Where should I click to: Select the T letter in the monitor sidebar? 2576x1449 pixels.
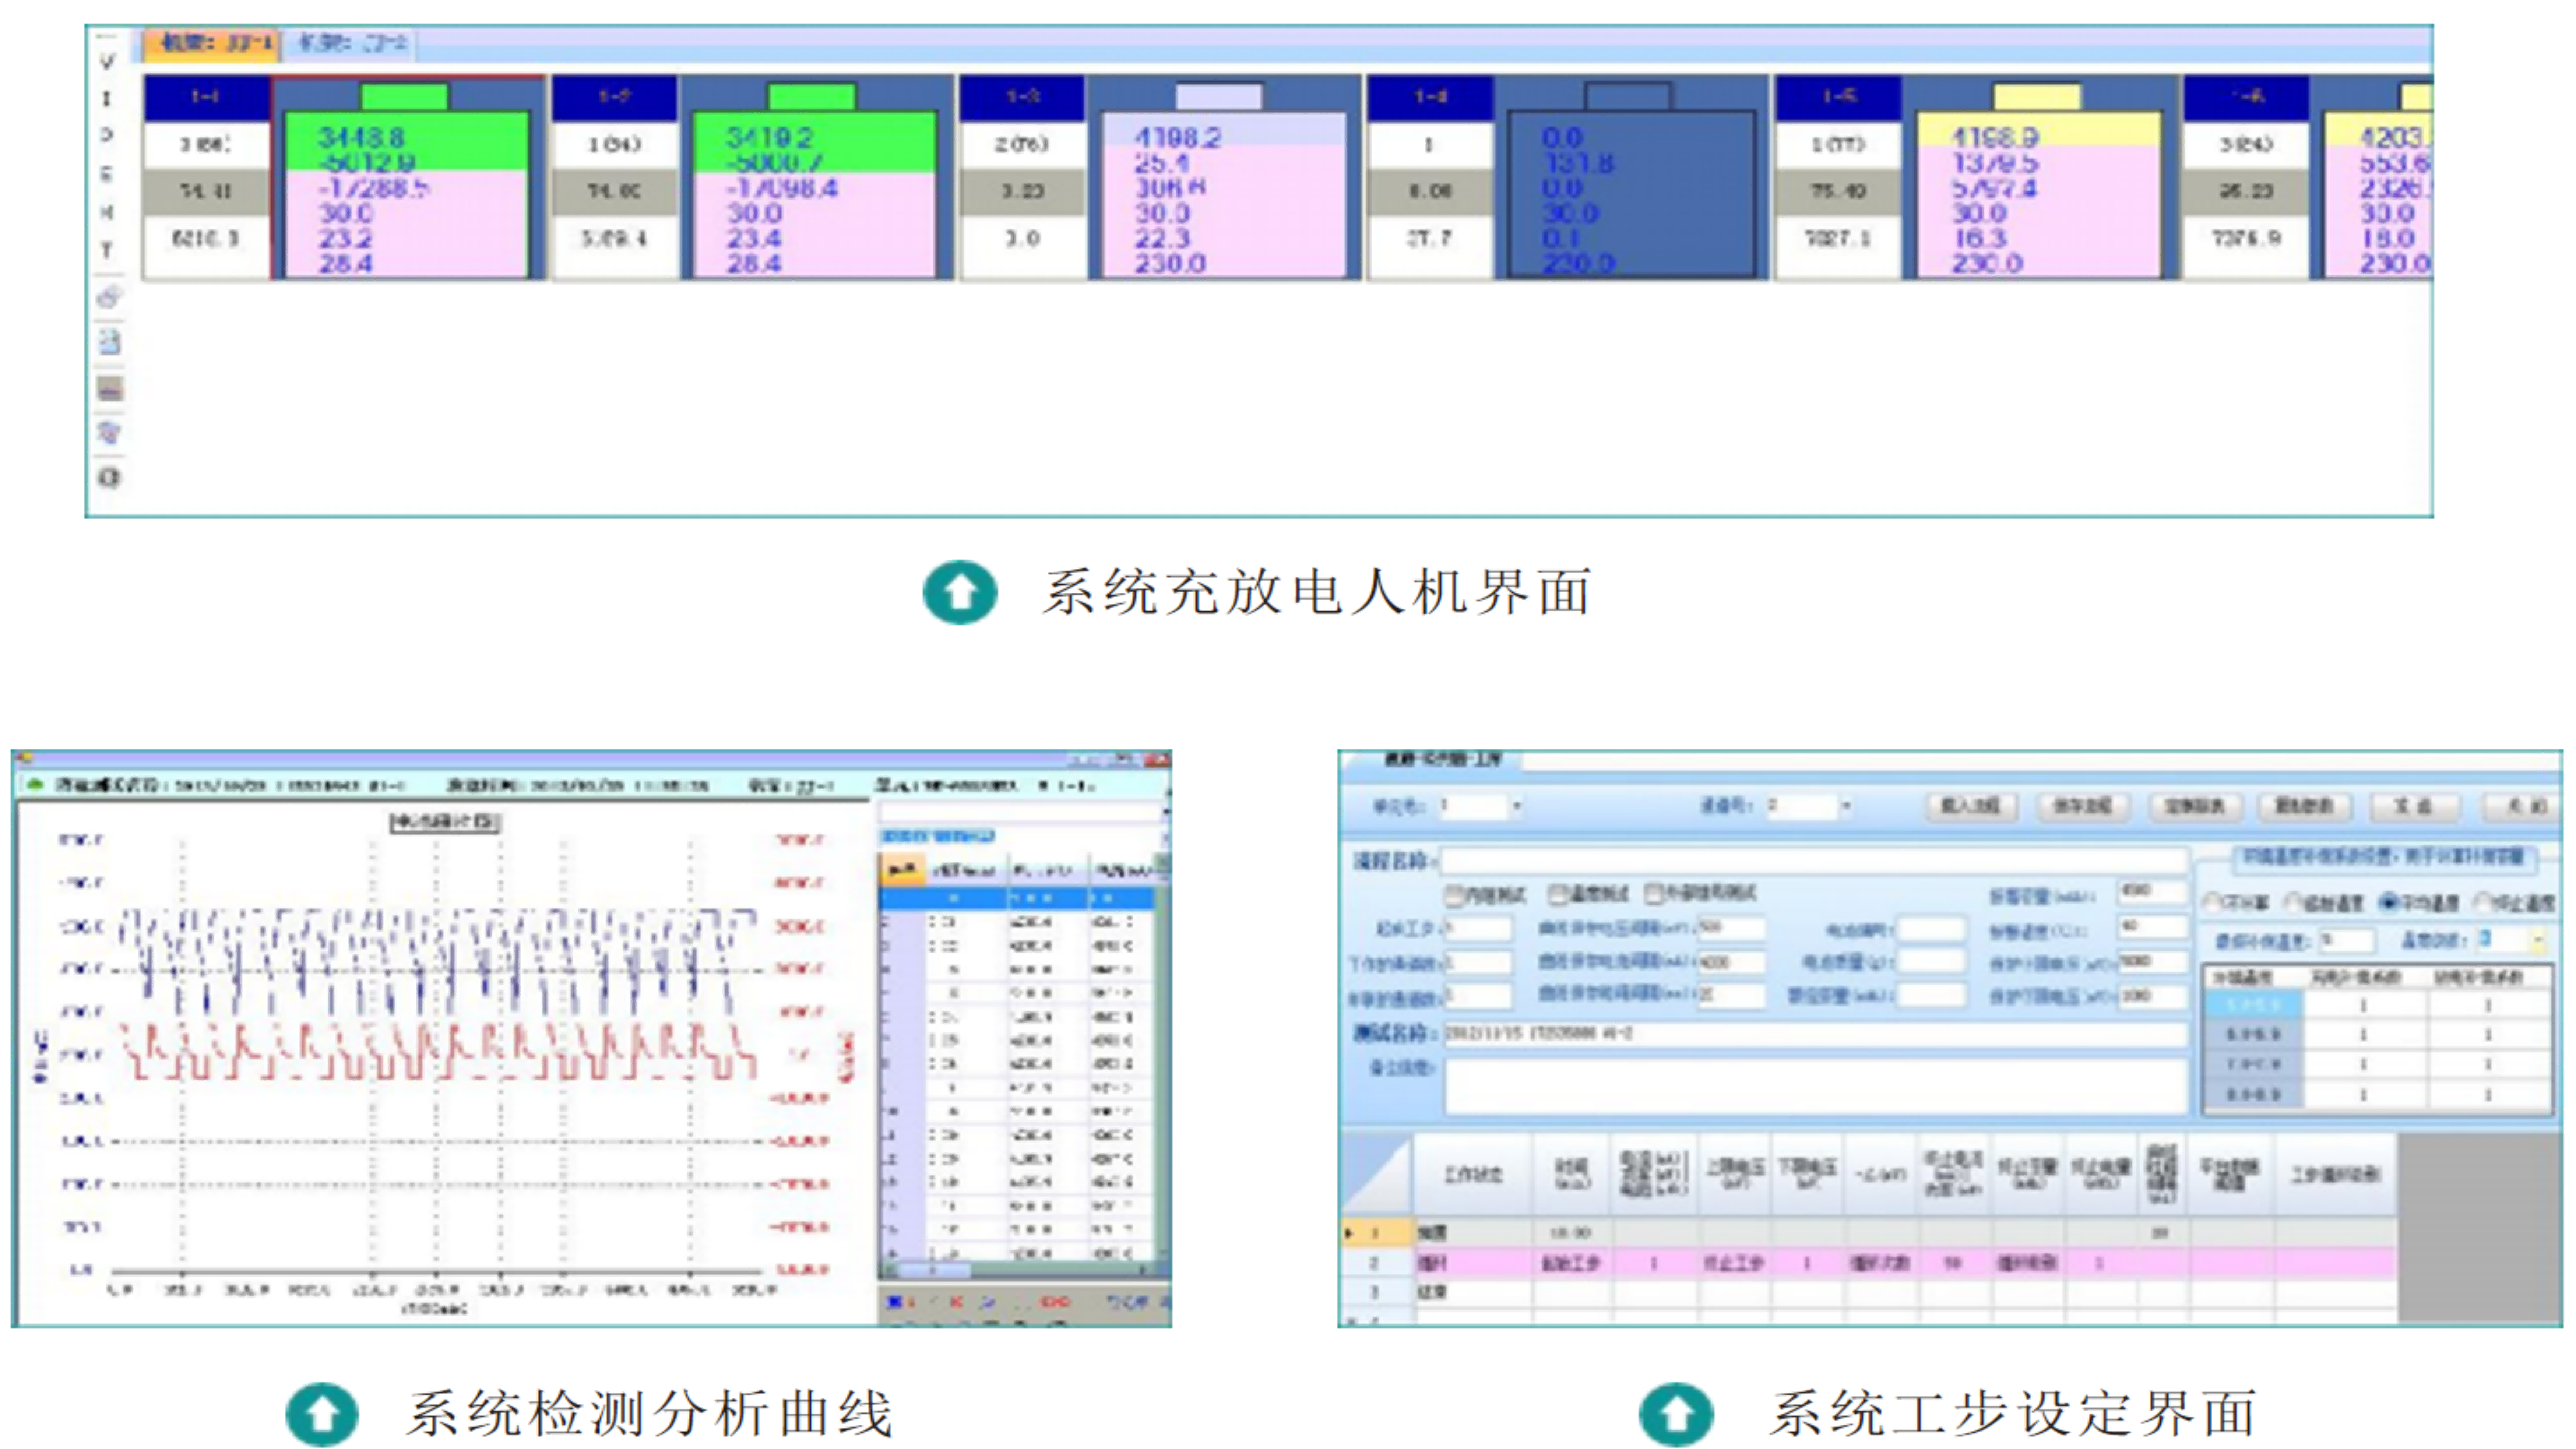point(107,250)
